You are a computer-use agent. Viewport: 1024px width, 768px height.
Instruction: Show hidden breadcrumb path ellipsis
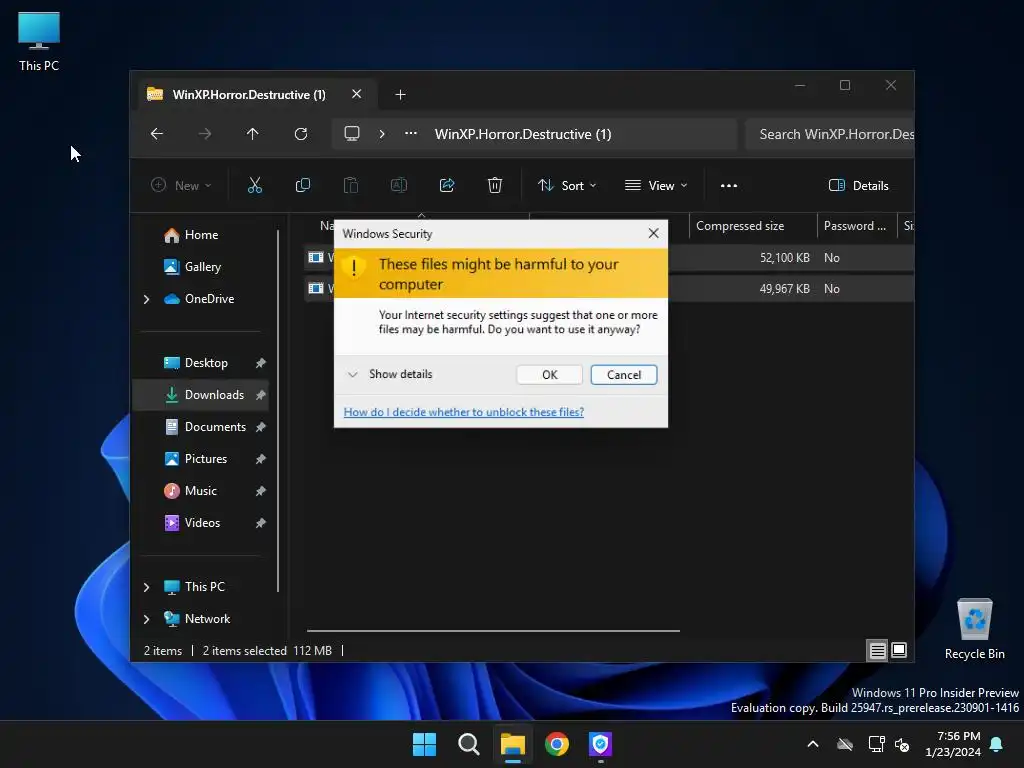411,133
